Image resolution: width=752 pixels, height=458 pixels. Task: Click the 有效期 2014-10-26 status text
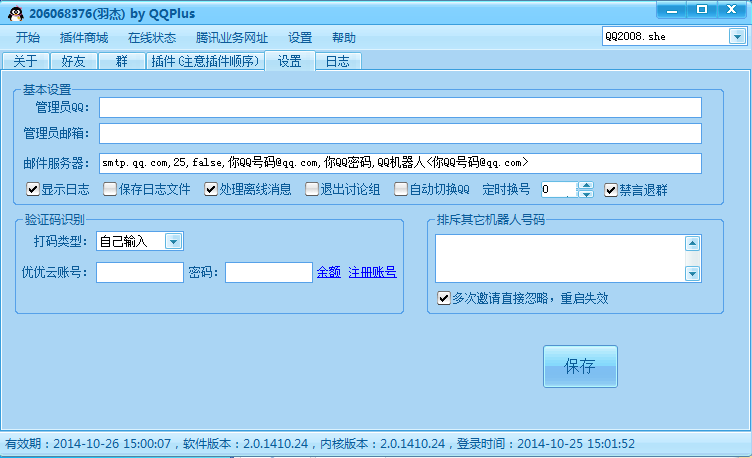coord(88,444)
